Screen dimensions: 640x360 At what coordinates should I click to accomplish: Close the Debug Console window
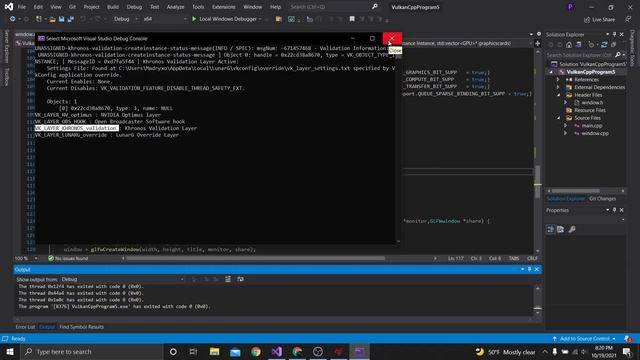click(x=392, y=38)
